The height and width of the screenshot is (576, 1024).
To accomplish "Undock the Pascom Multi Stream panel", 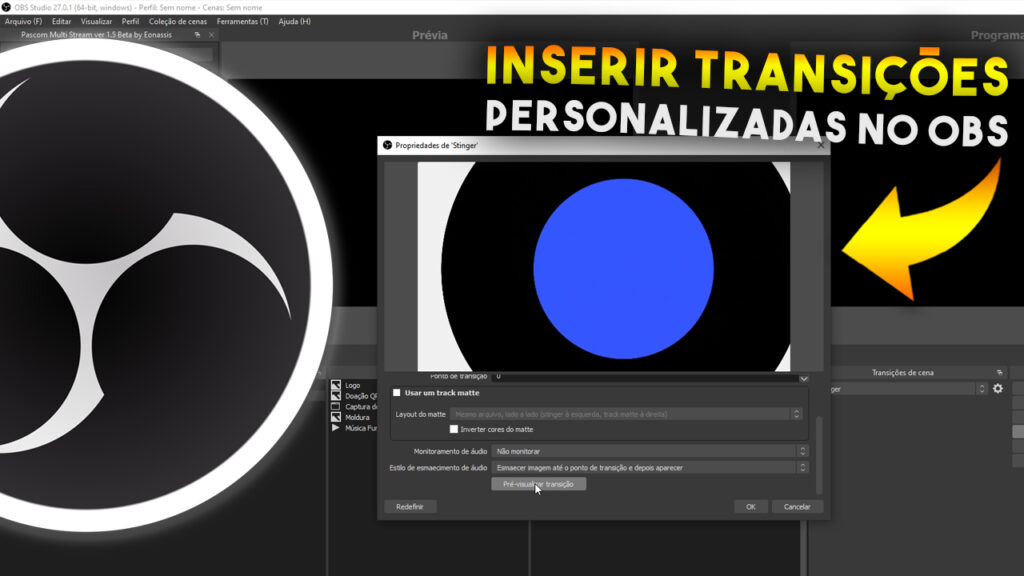I will [197, 34].
